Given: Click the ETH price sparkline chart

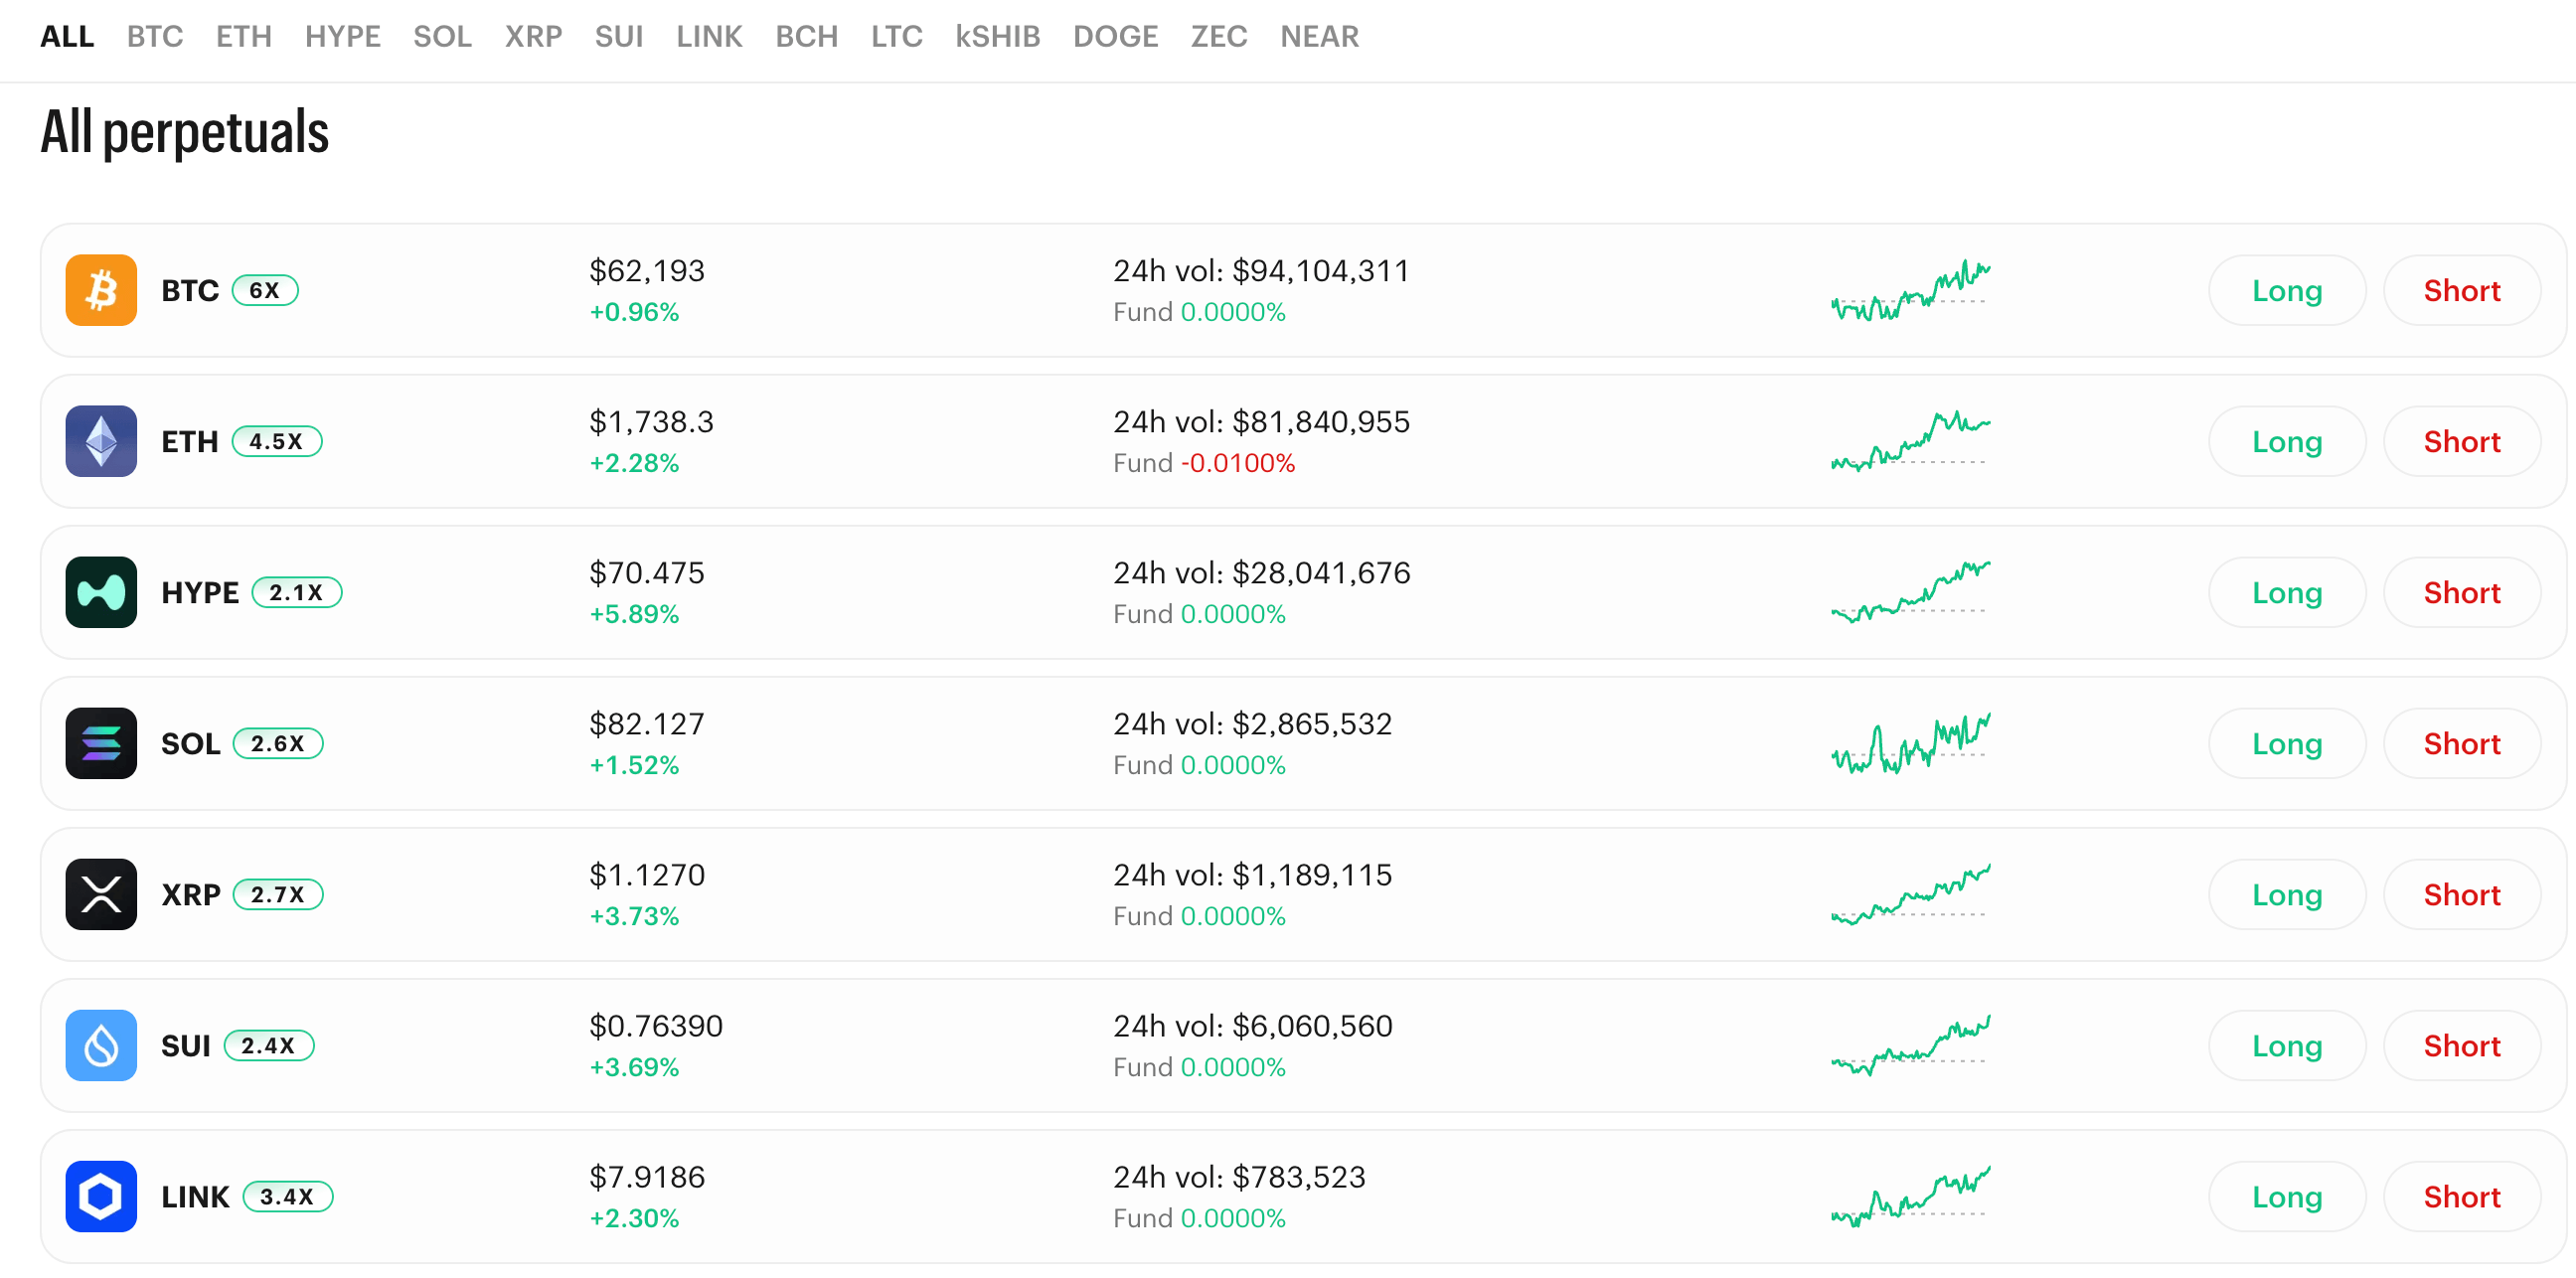Looking at the screenshot, I should pyautogui.click(x=1911, y=441).
